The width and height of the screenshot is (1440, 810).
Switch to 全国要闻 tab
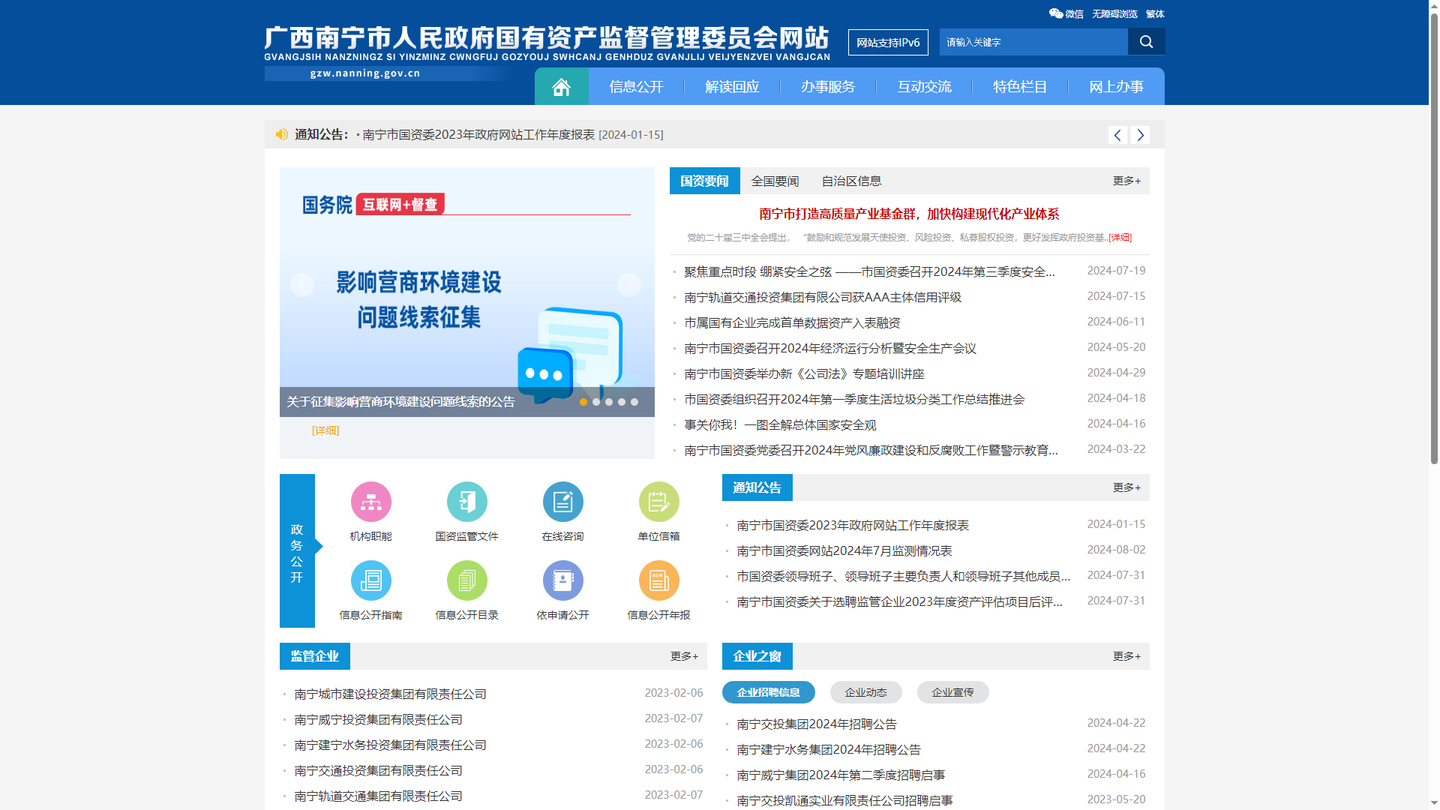click(x=775, y=181)
